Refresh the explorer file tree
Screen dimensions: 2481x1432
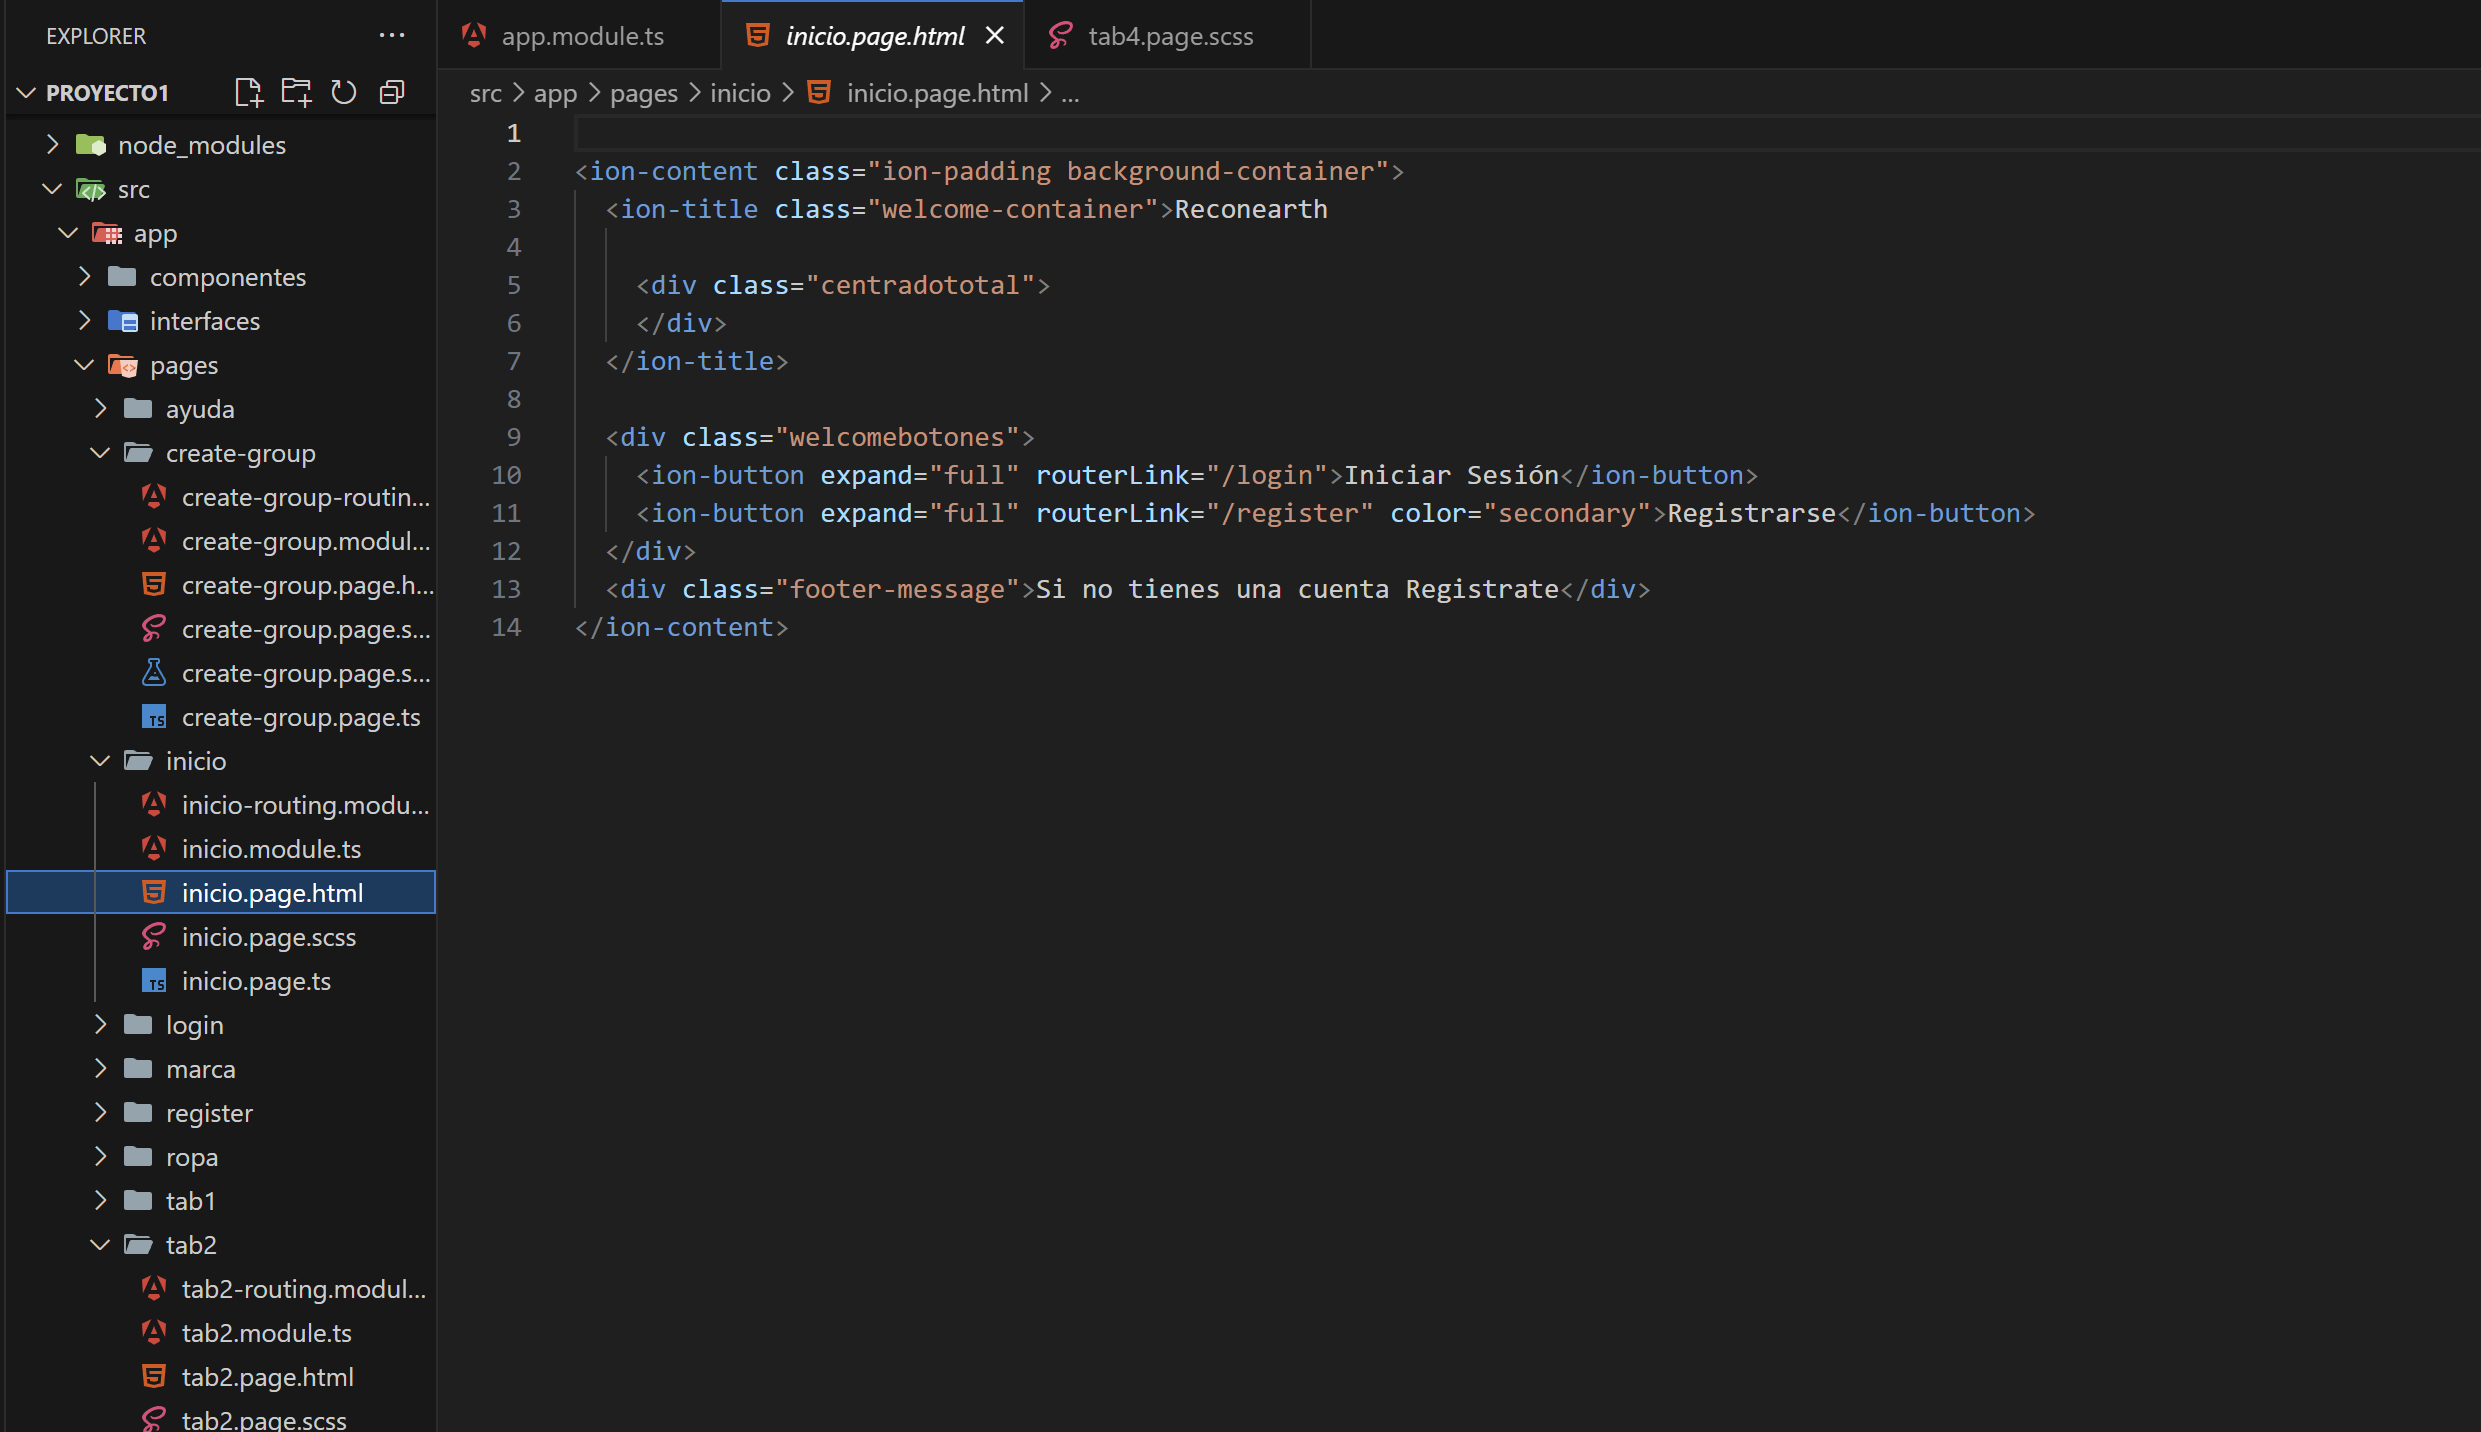point(344,92)
